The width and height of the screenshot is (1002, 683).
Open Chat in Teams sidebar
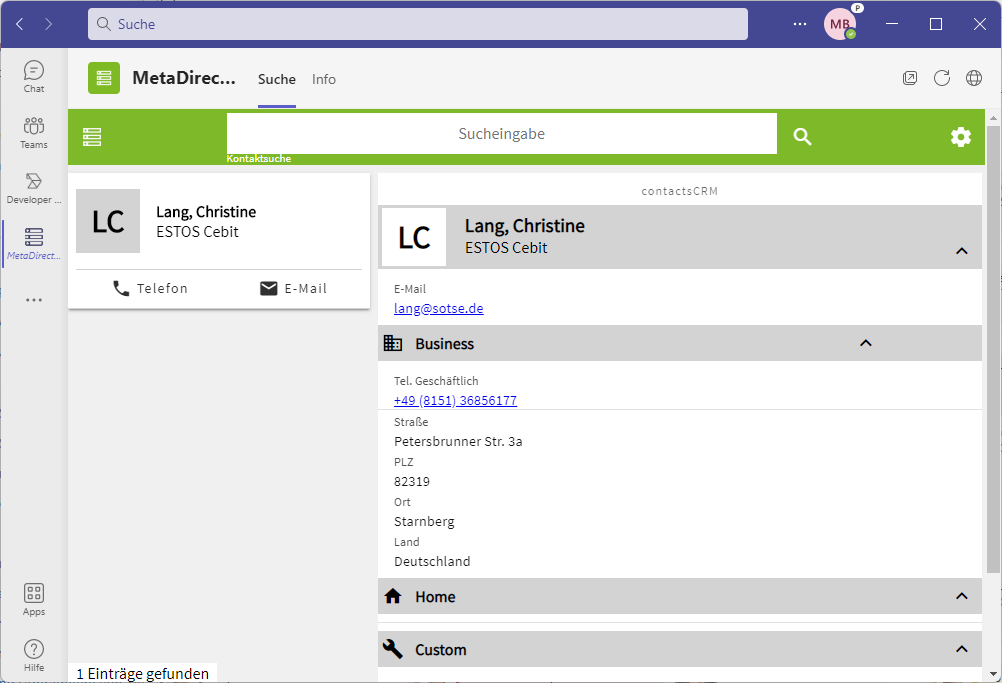(x=34, y=76)
